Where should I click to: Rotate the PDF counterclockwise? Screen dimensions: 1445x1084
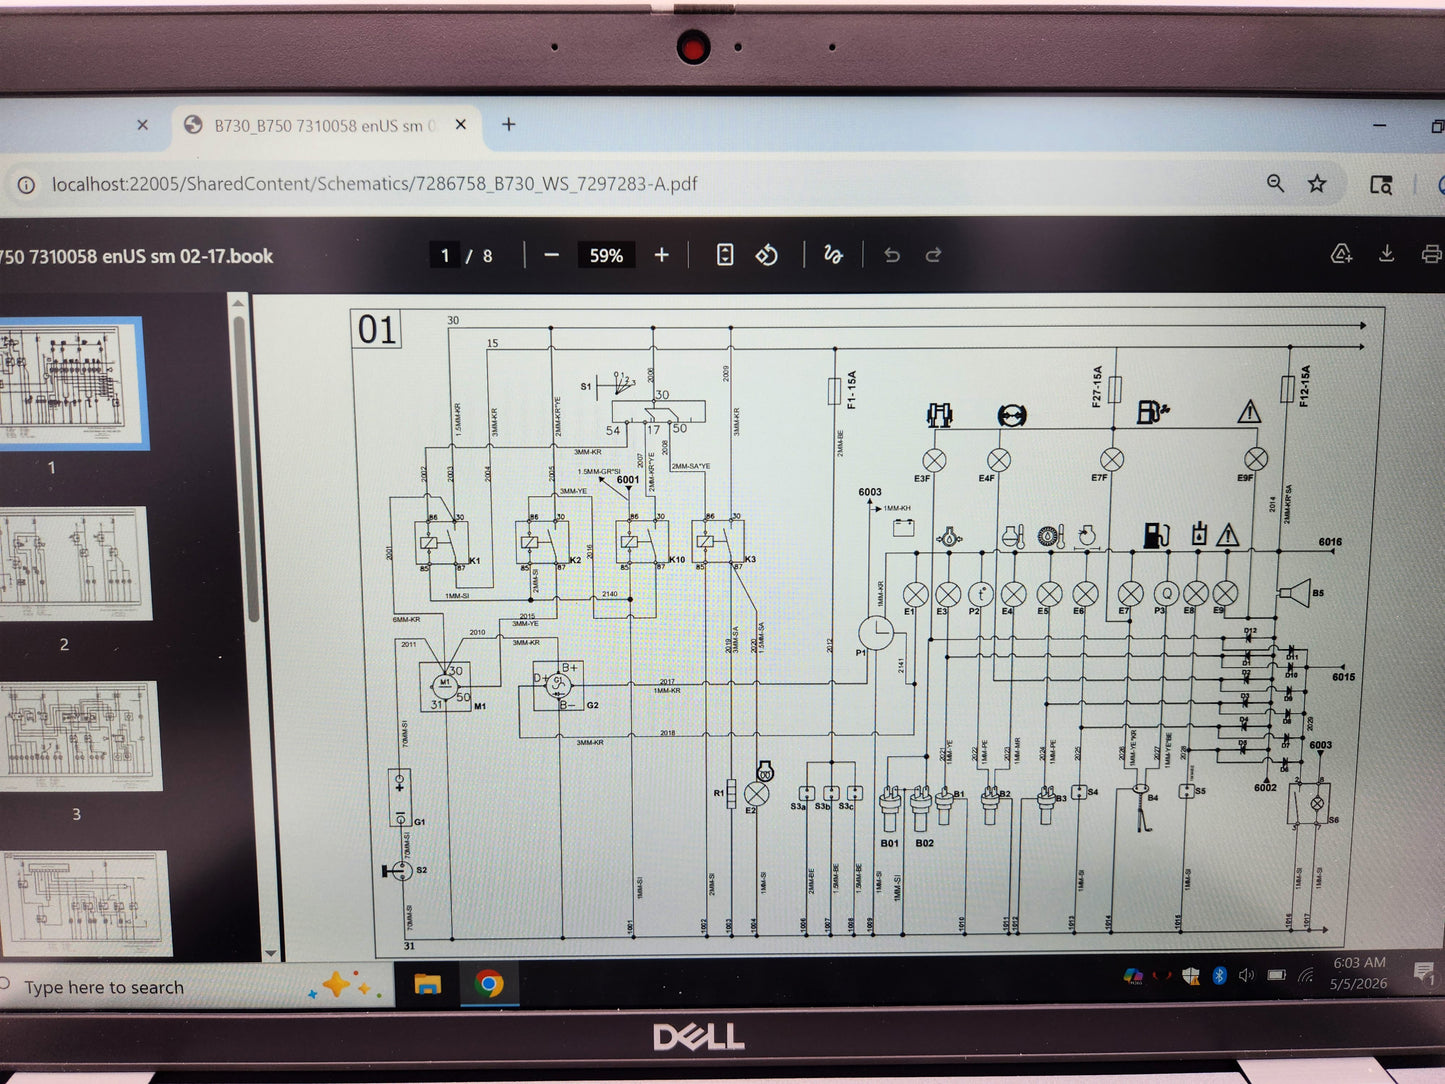(767, 256)
